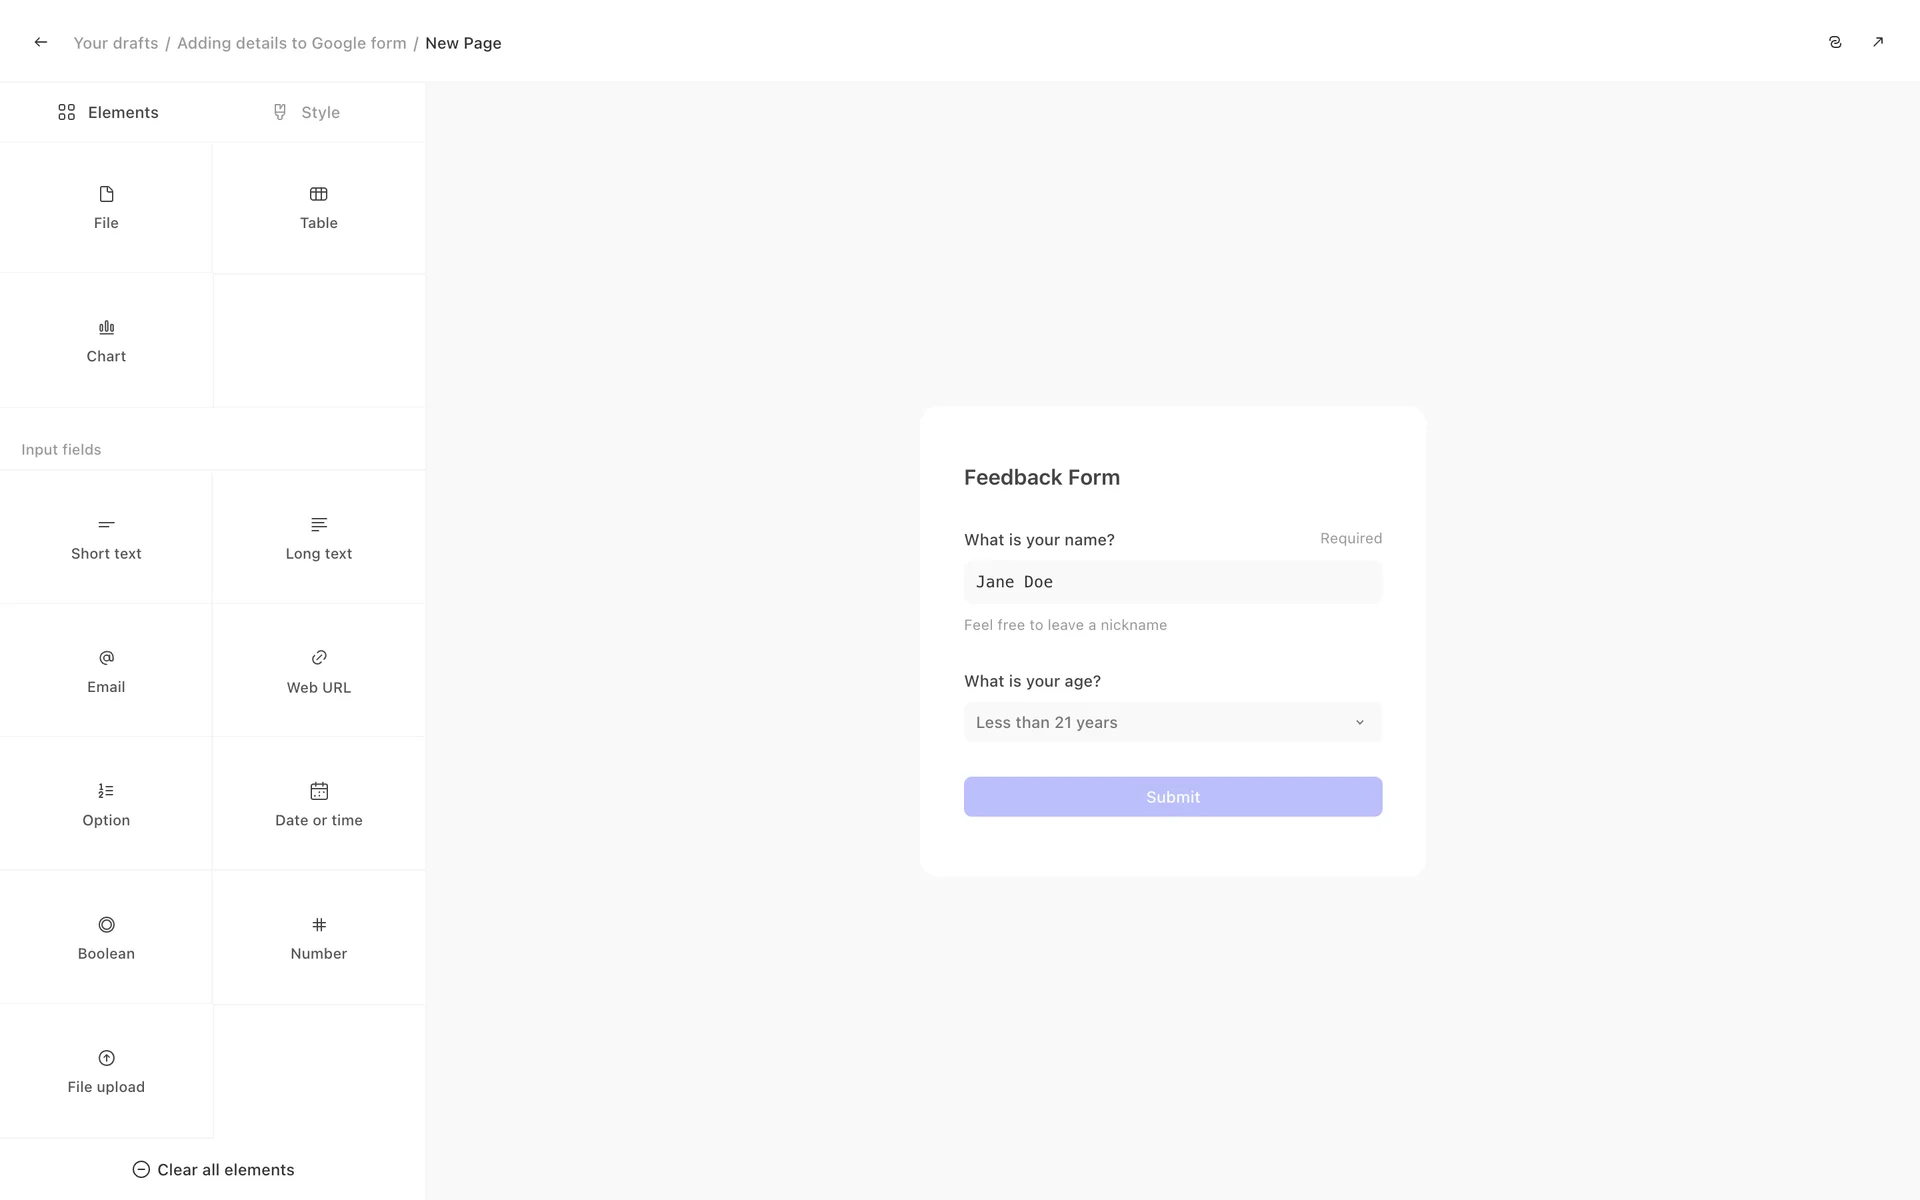The height and width of the screenshot is (1200, 1920).
Task: Add a Short text input field
Action: coord(106,538)
